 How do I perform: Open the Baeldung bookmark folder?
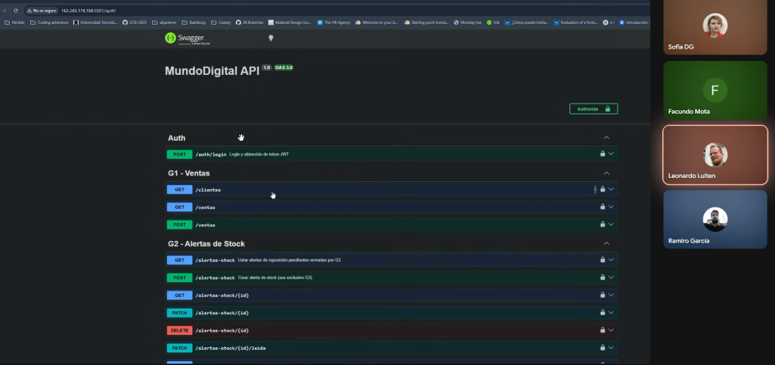click(194, 22)
